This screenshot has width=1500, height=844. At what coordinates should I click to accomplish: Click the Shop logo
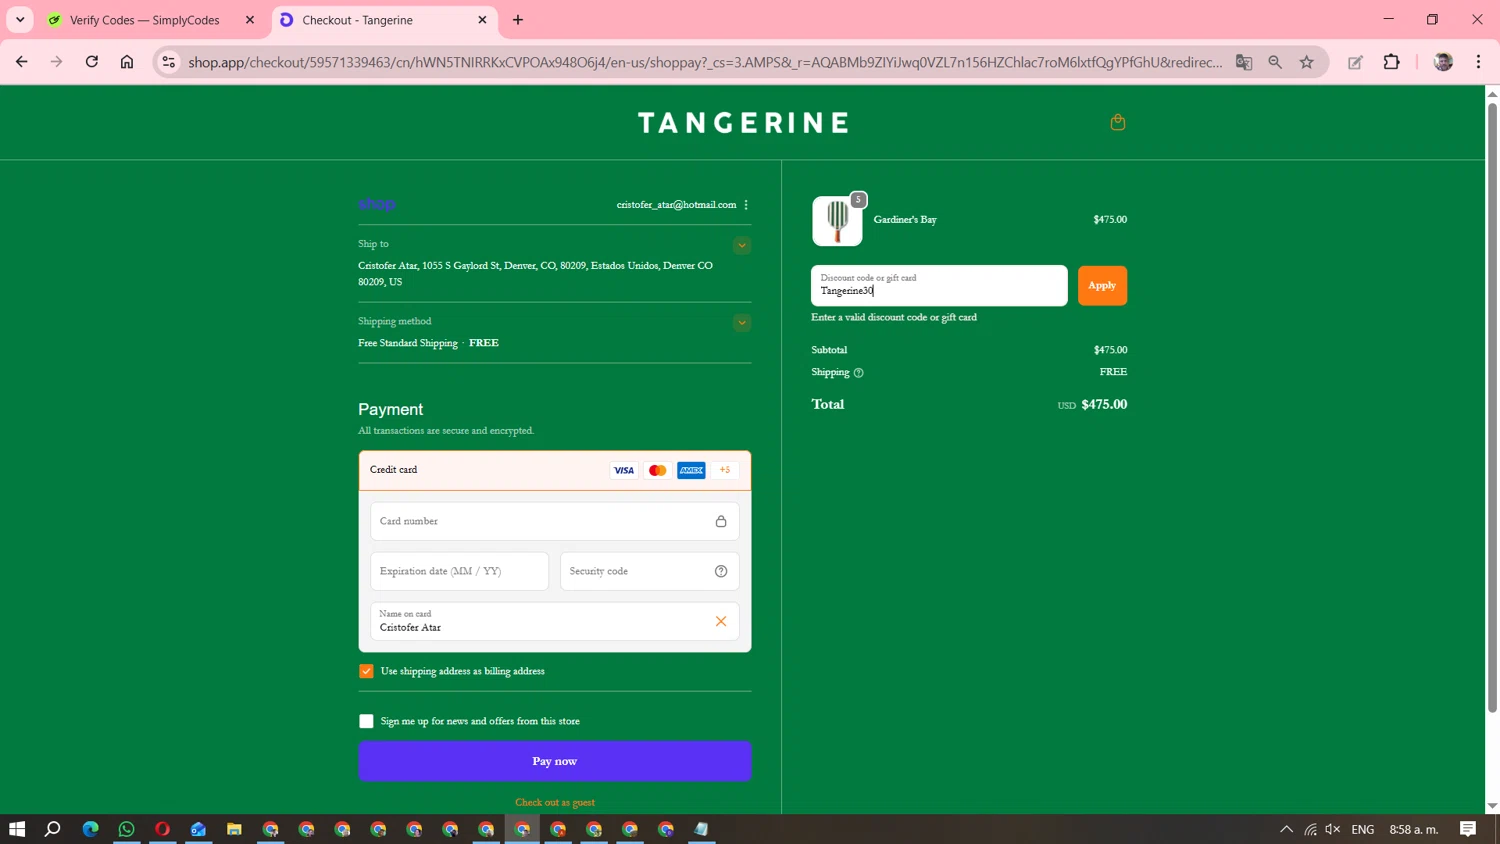pos(377,204)
